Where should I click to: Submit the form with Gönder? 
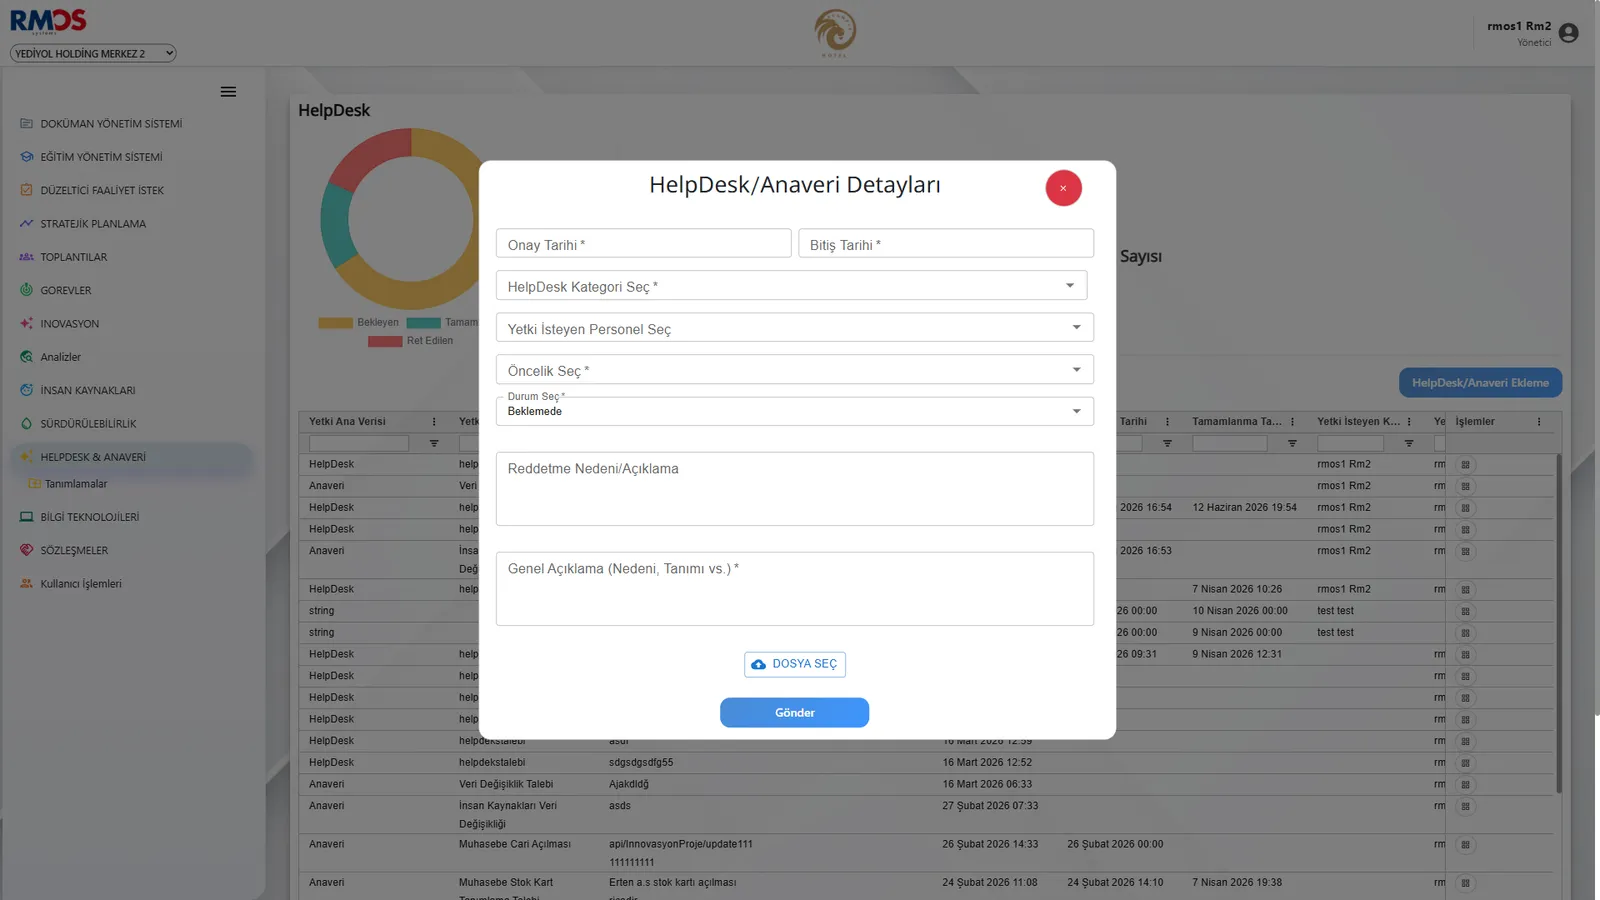click(794, 712)
